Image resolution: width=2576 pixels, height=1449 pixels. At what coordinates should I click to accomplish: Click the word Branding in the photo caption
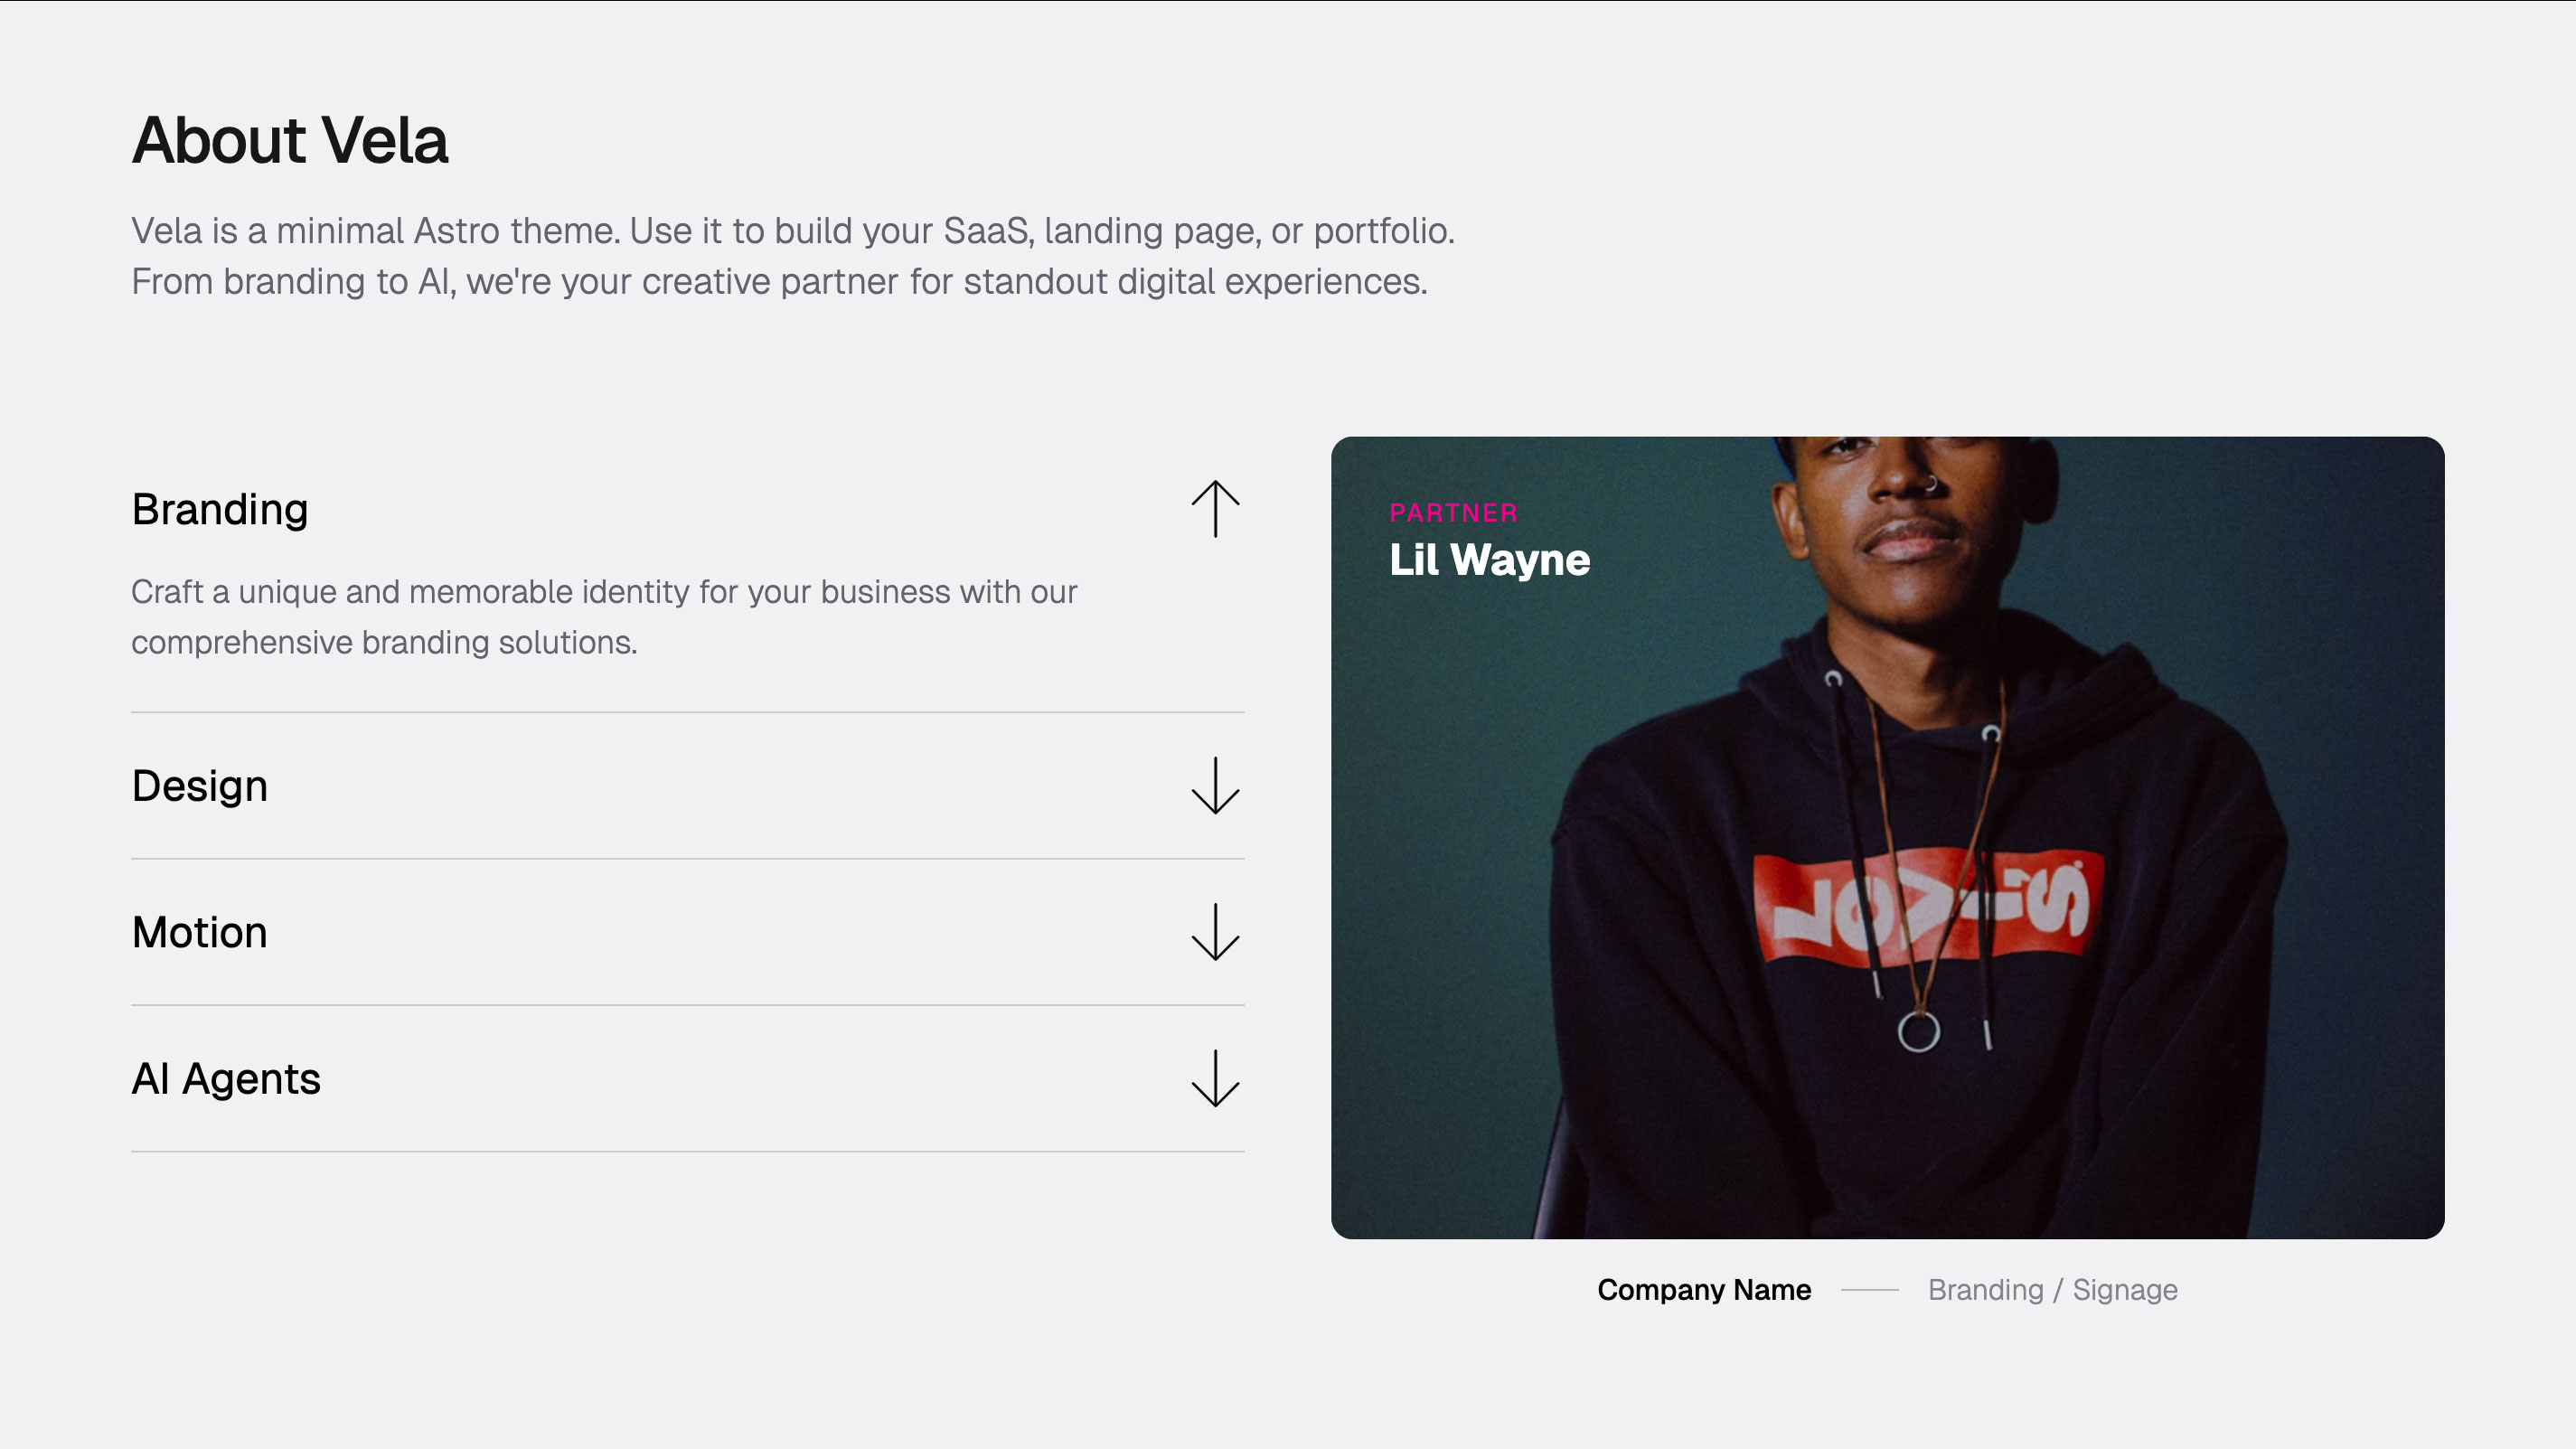click(1985, 1290)
